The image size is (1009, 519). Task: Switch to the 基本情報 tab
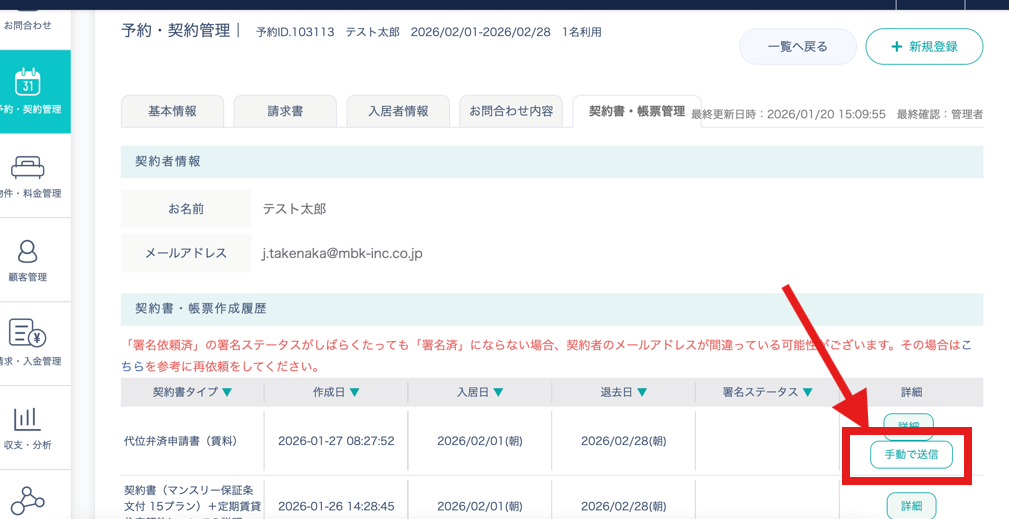(x=172, y=112)
